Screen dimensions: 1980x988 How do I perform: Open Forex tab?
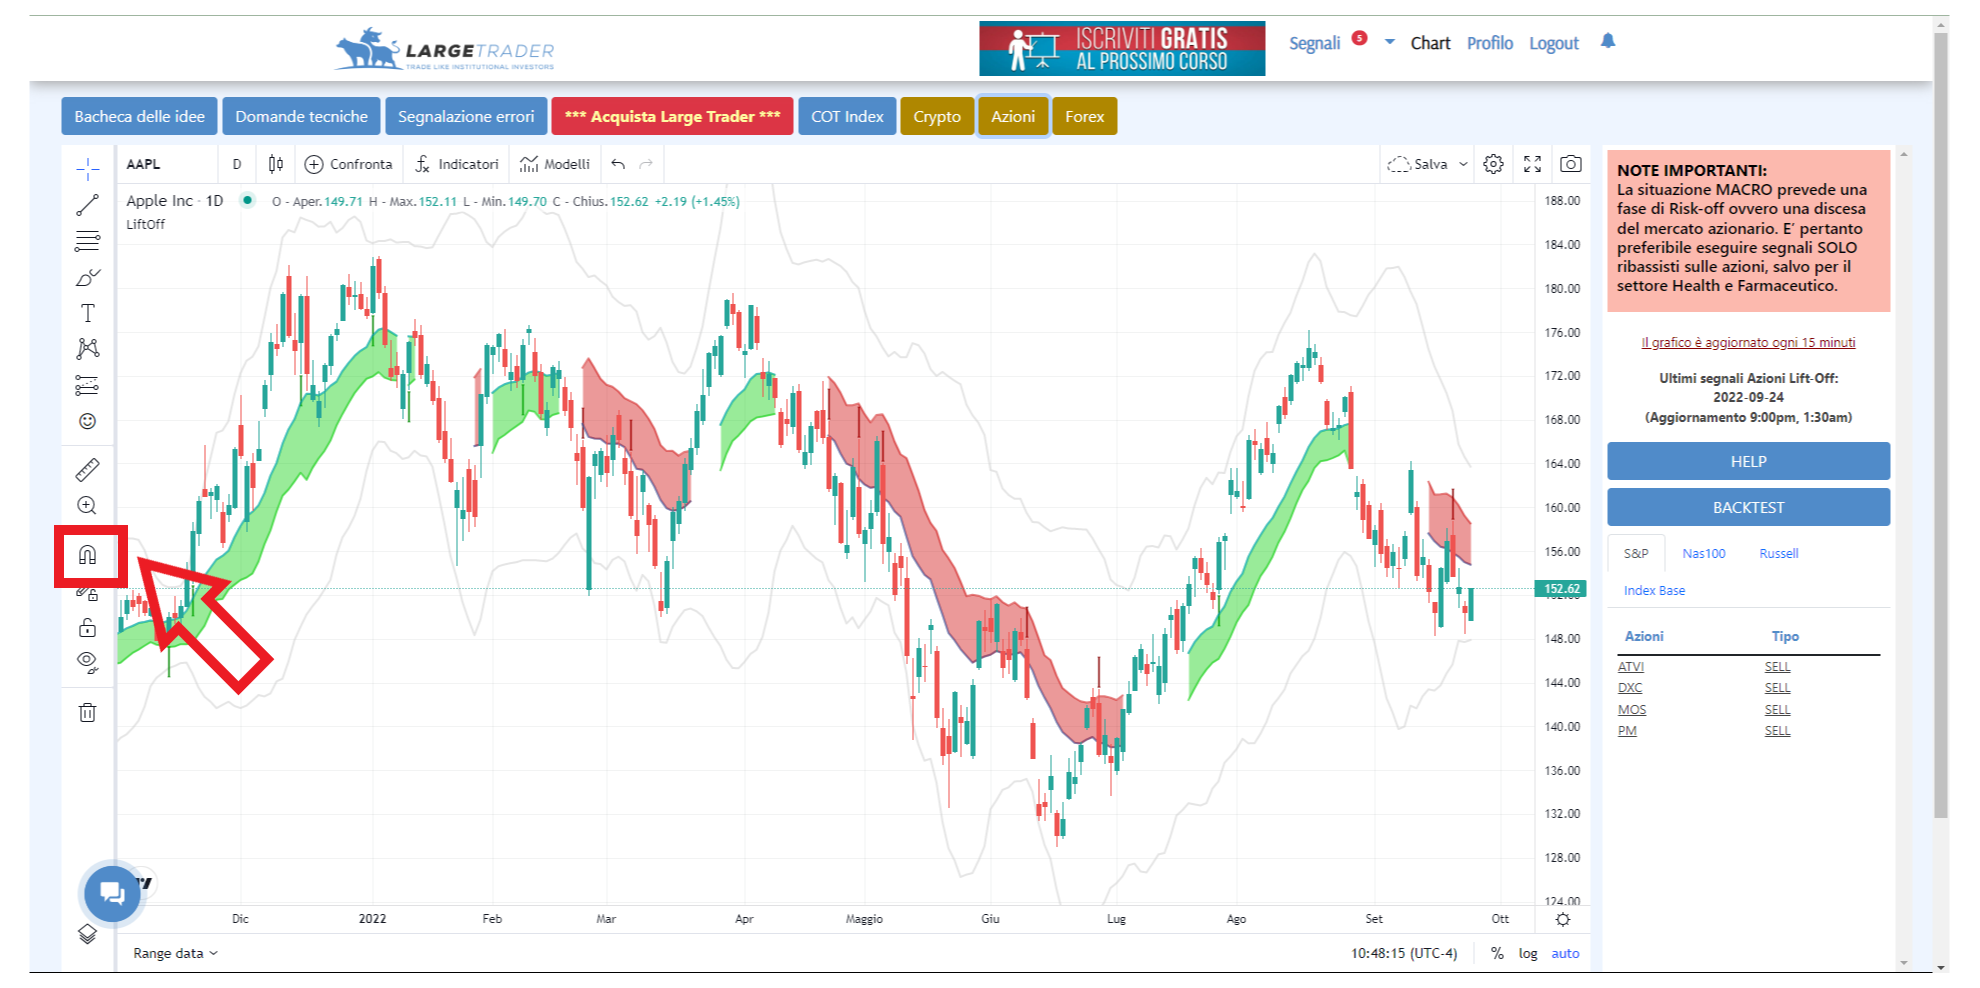(1084, 116)
